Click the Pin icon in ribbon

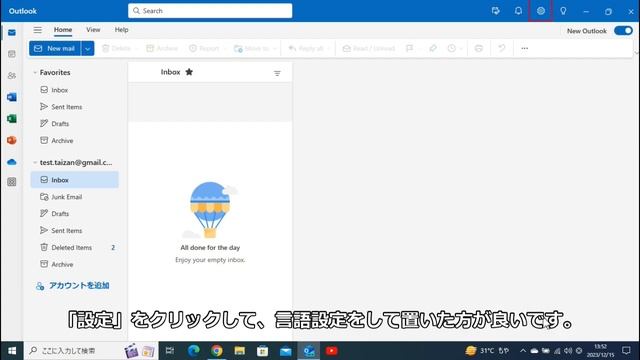[x=433, y=49]
